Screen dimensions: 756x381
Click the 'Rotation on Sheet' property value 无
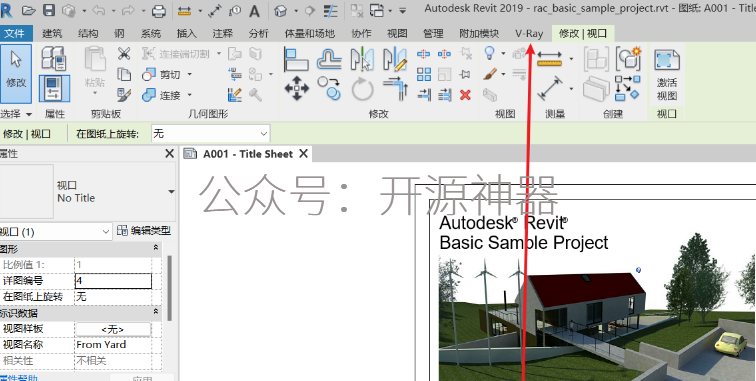(x=113, y=297)
